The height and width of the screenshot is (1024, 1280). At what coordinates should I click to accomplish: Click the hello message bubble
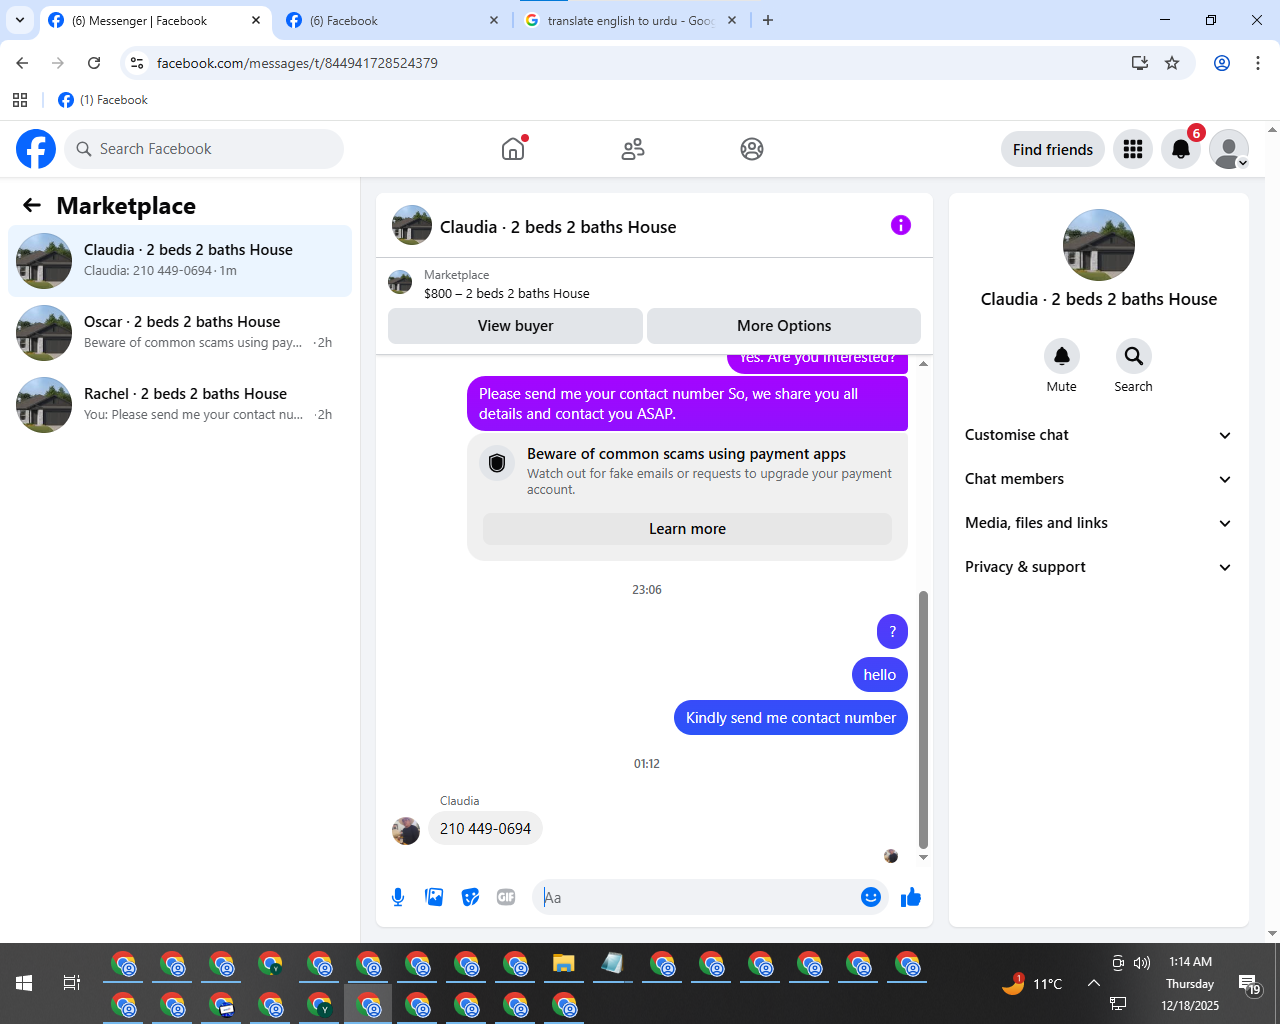coord(880,675)
